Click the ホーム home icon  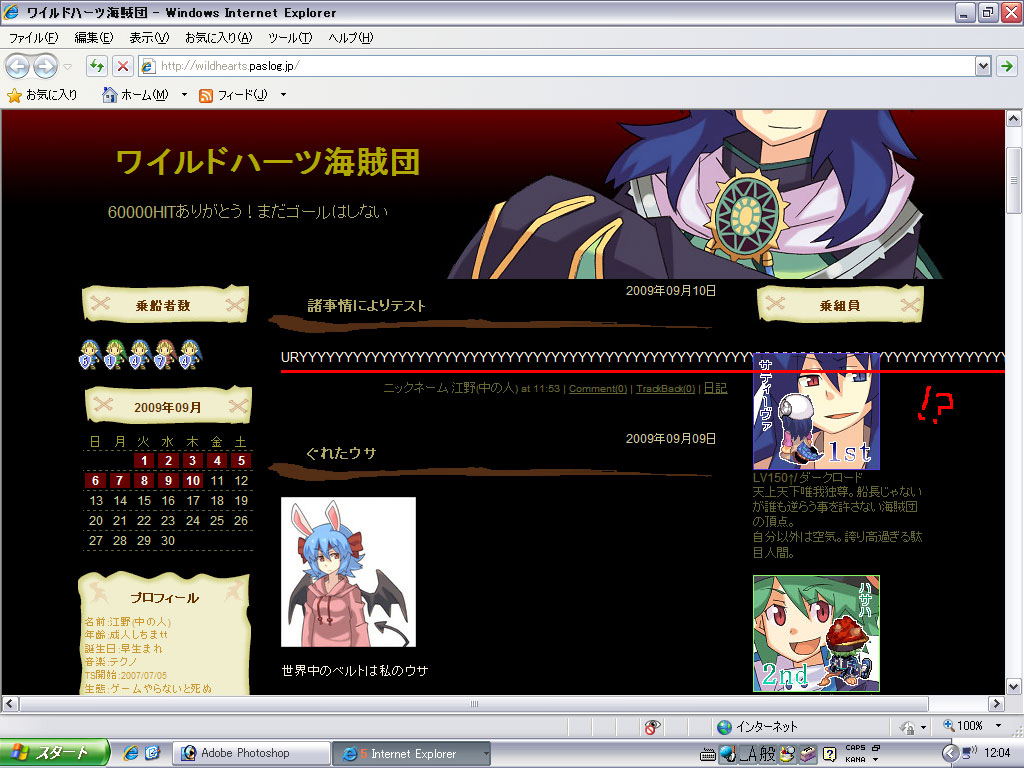click(x=109, y=95)
